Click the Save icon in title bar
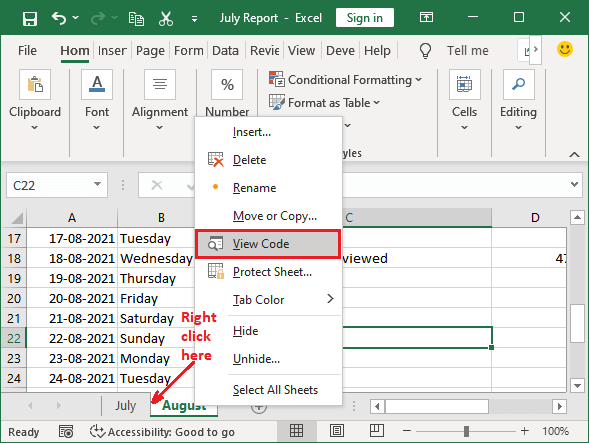 [x=30, y=18]
